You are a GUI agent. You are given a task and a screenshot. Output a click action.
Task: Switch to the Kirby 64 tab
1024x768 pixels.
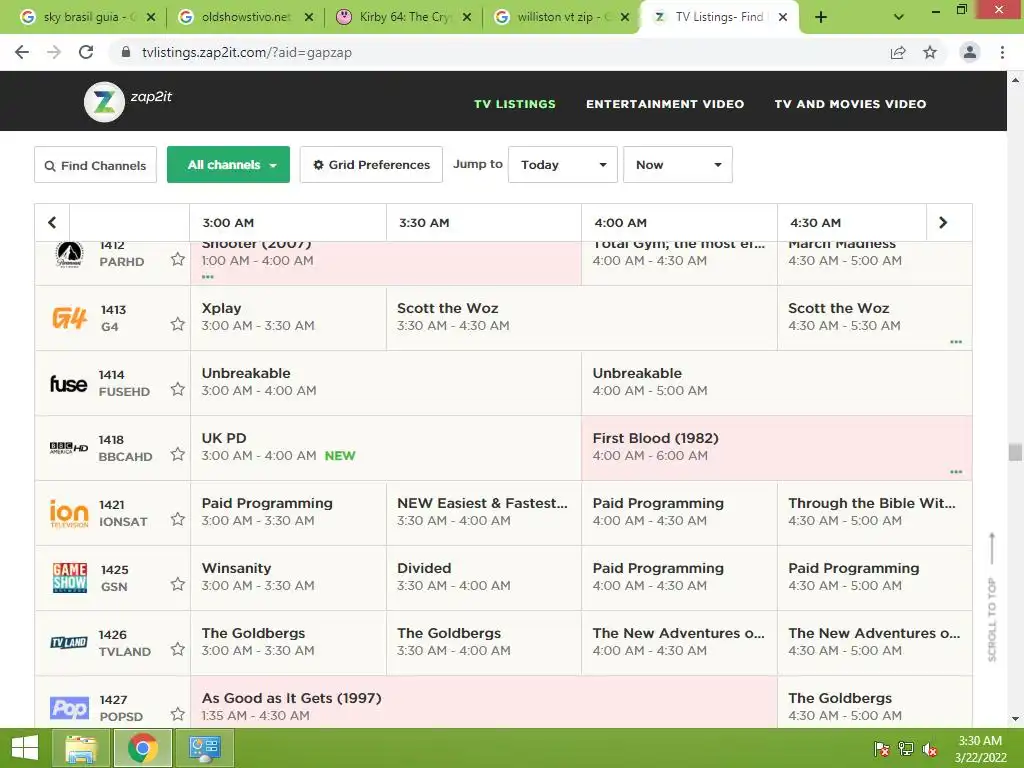[x=403, y=17]
